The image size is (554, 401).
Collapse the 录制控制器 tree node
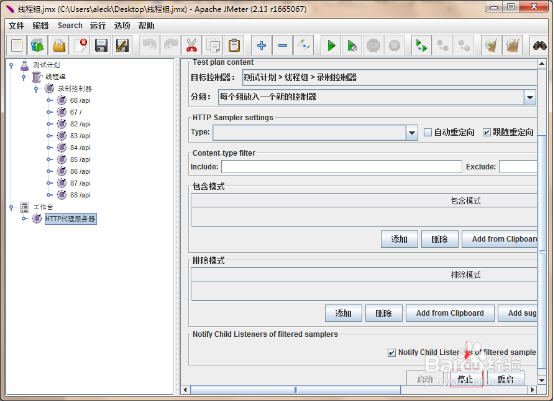(x=36, y=89)
